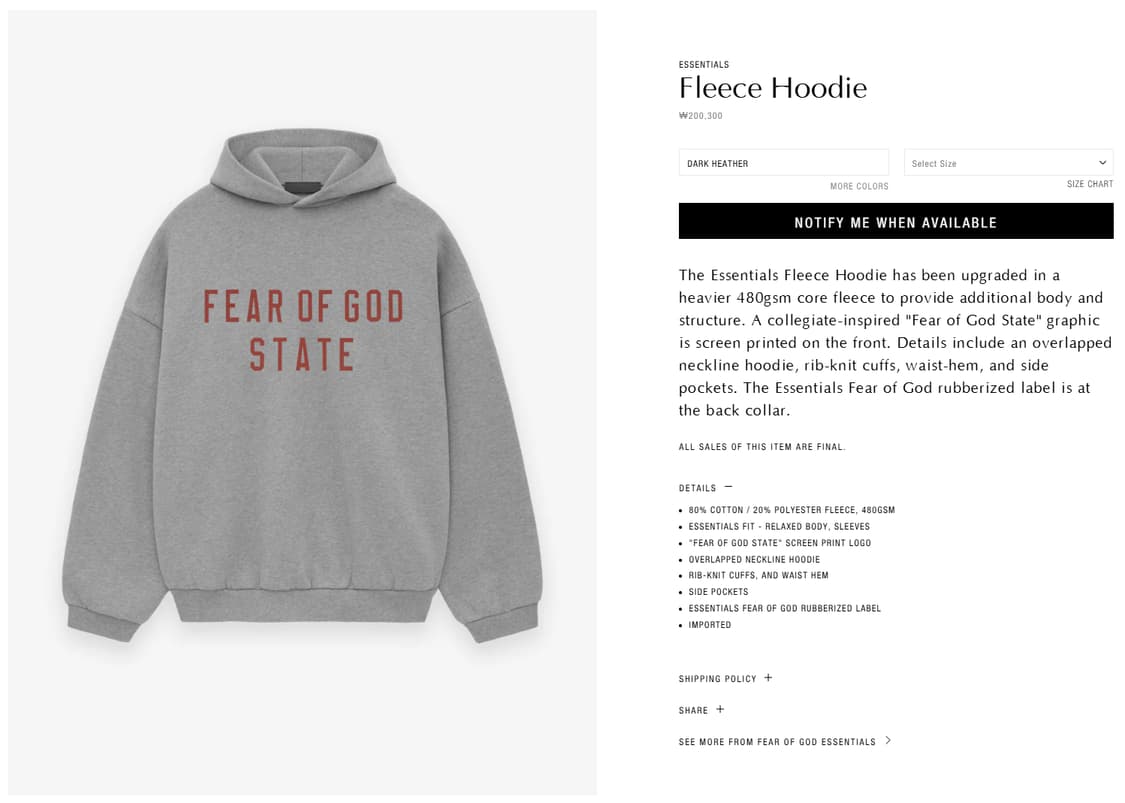Viewport: 1125px width, 803px height.
Task: Click the Essentials brand label above title
Action: [703, 65]
